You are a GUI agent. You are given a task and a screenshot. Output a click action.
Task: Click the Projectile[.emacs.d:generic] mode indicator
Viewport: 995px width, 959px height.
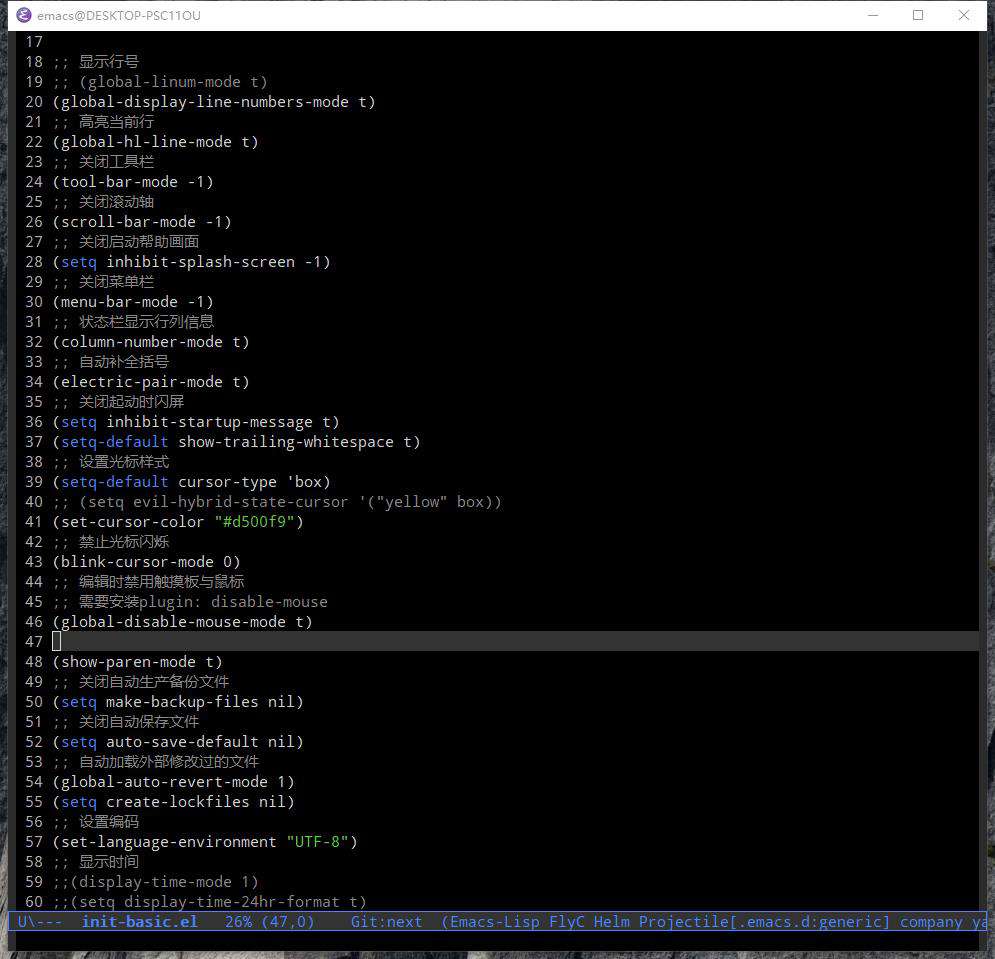coord(764,922)
